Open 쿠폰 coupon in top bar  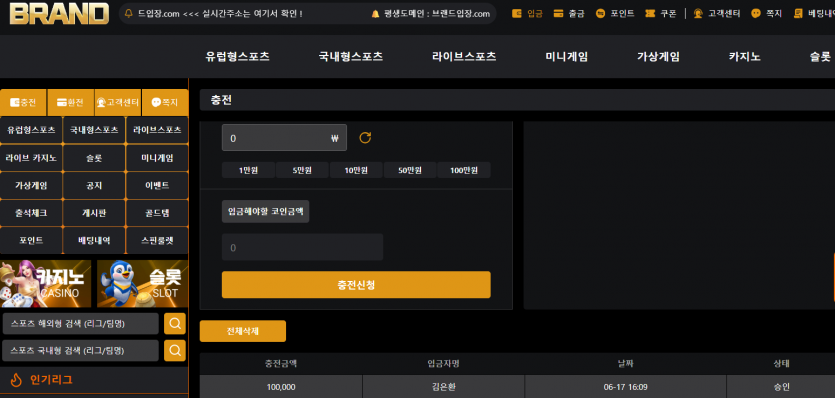click(660, 14)
